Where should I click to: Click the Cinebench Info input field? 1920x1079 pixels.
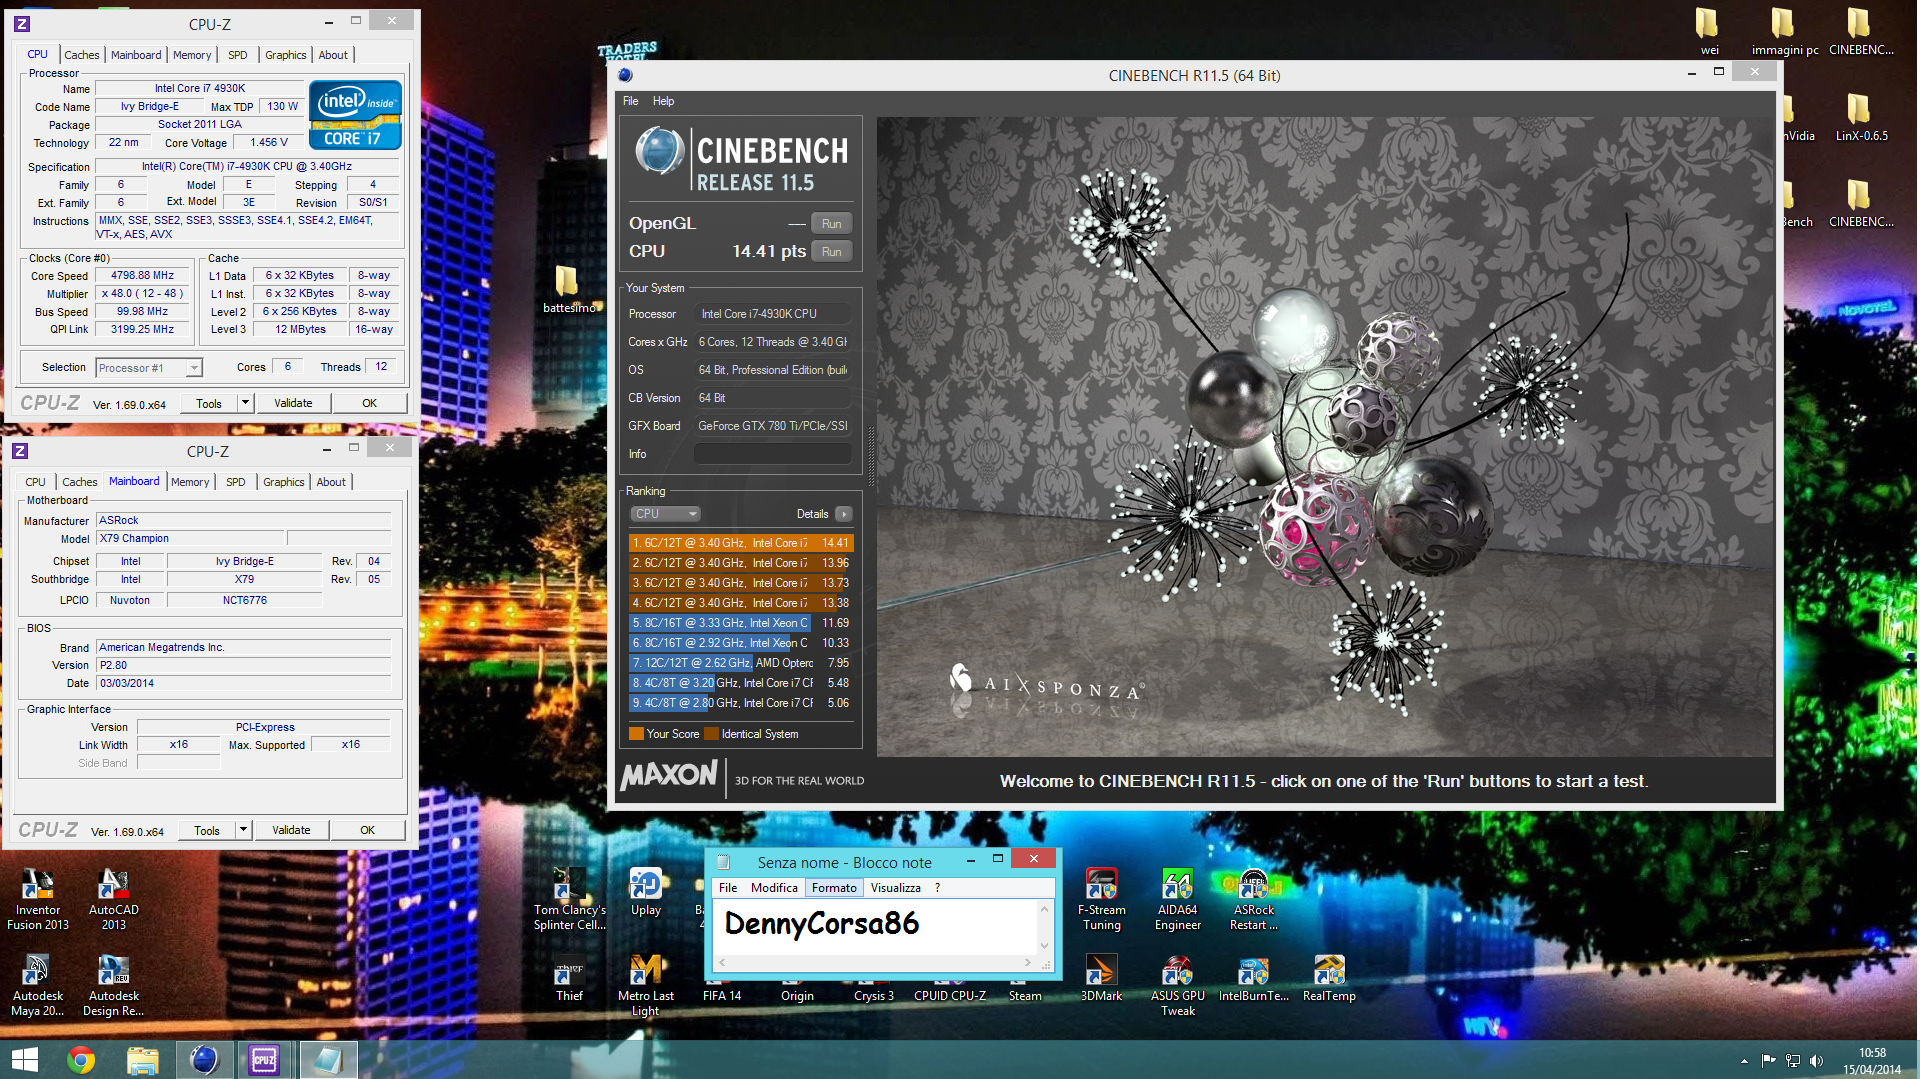[773, 454]
